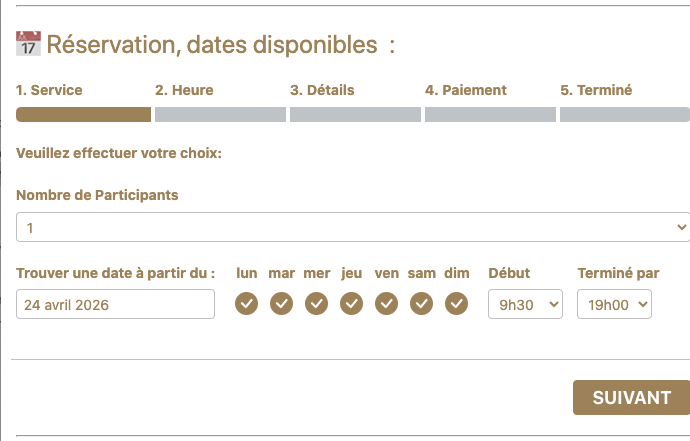This screenshot has height=441, width=690.
Task: Click the filled progress bar under Service
Action: [x=83, y=114]
